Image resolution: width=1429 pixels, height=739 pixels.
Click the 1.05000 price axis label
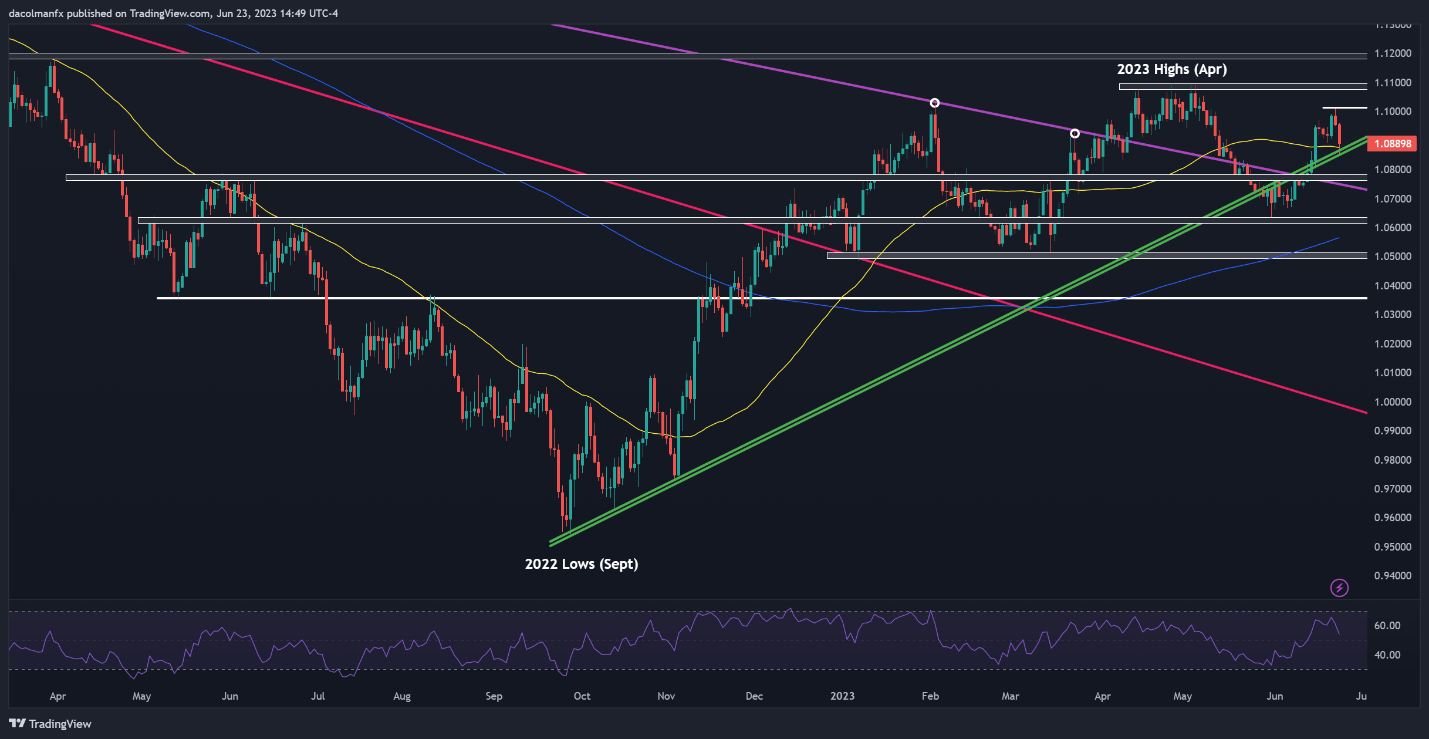tap(1391, 257)
